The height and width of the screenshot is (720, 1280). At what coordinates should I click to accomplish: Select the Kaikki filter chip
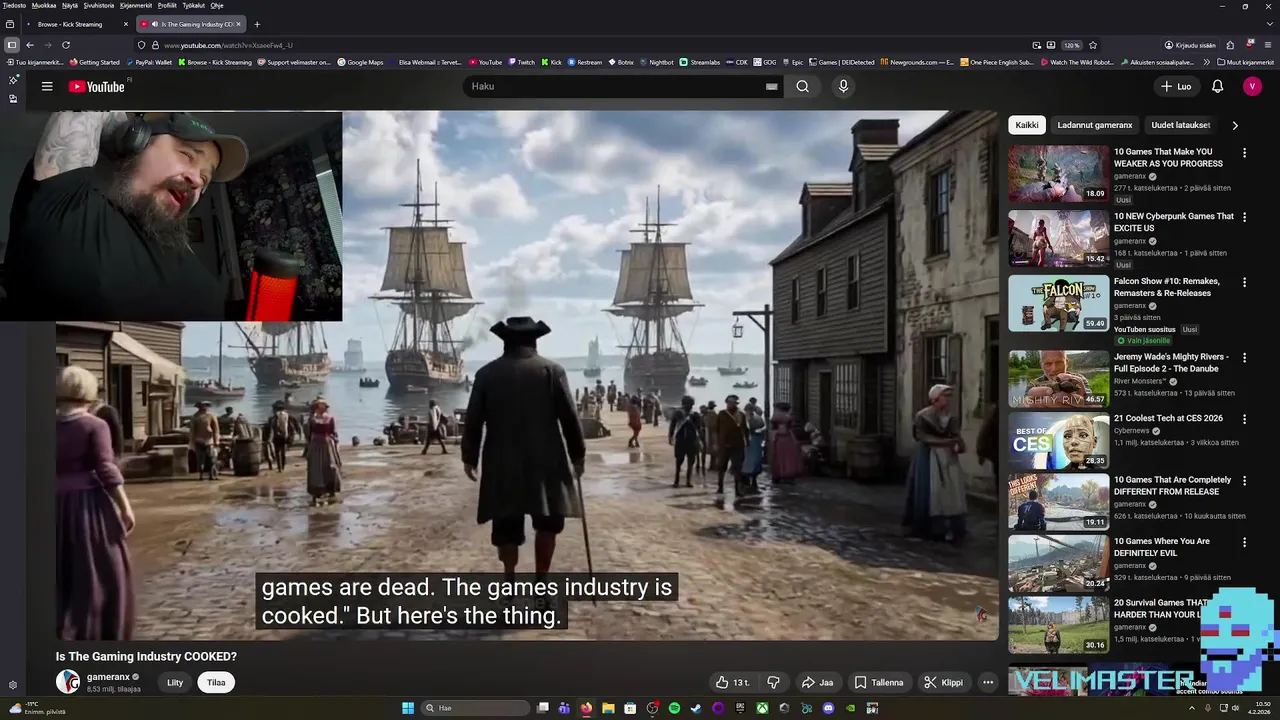(1027, 125)
